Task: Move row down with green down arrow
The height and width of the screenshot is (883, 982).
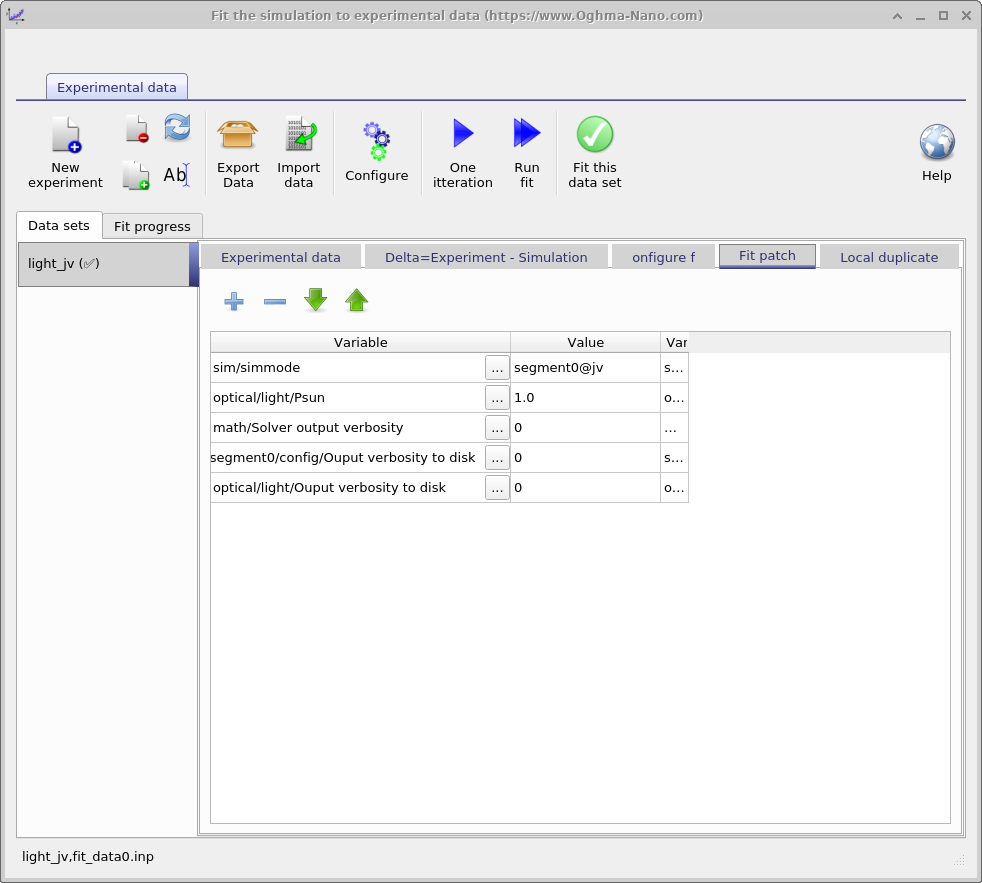Action: [x=316, y=300]
